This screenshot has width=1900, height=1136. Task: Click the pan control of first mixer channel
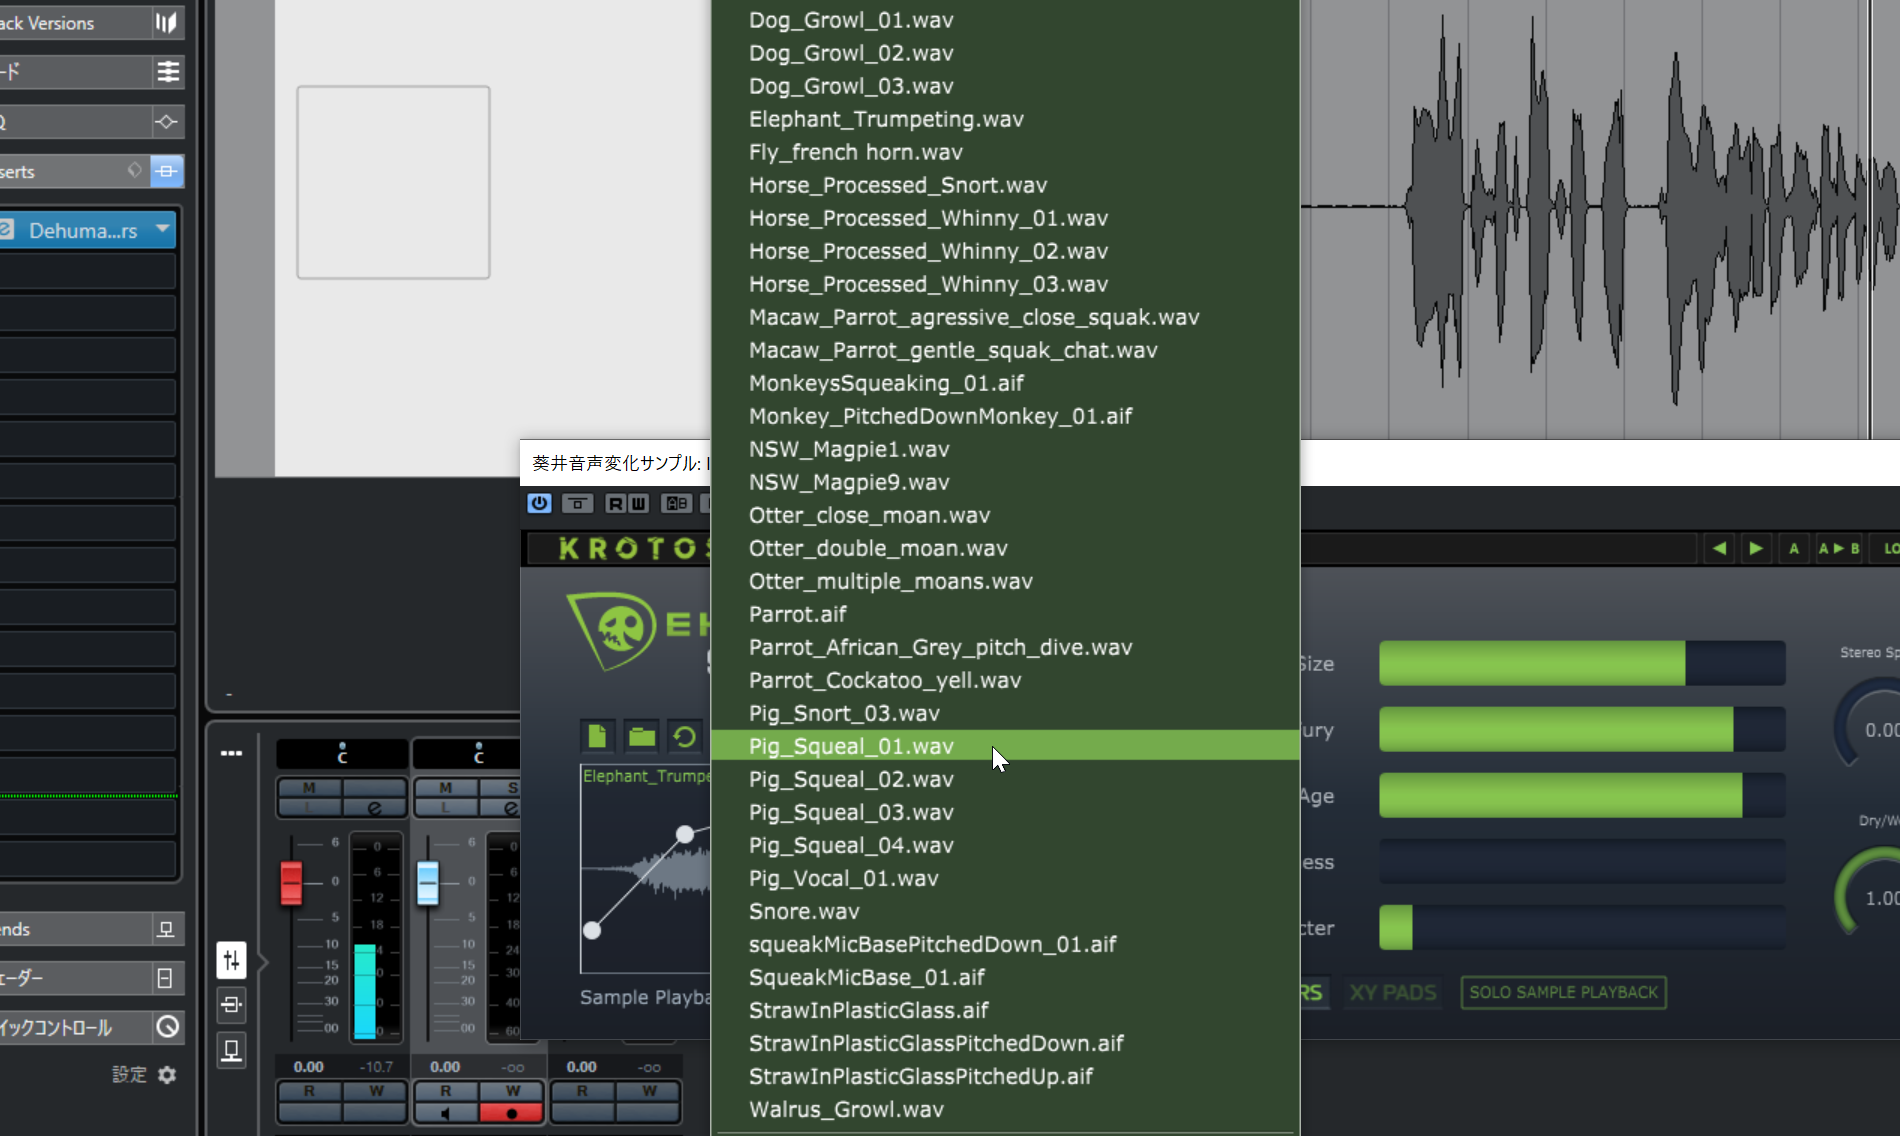(342, 754)
